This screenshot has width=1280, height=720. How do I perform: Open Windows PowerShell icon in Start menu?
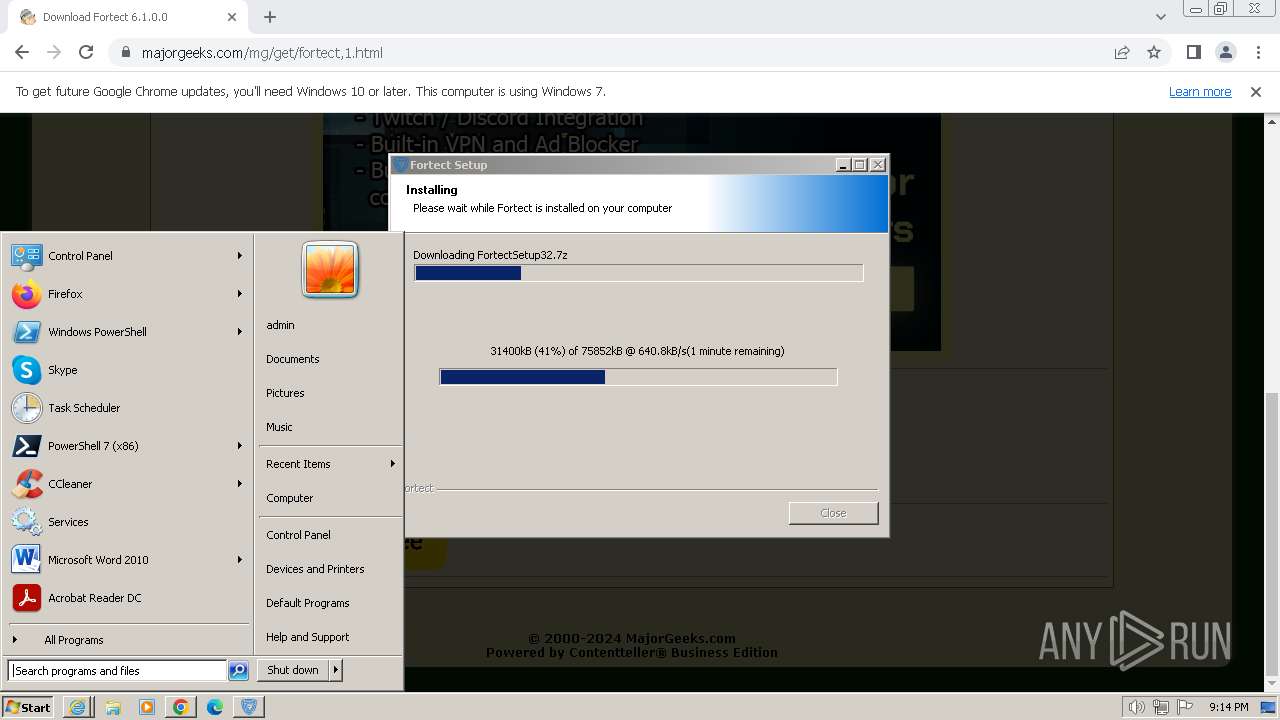click(26, 332)
